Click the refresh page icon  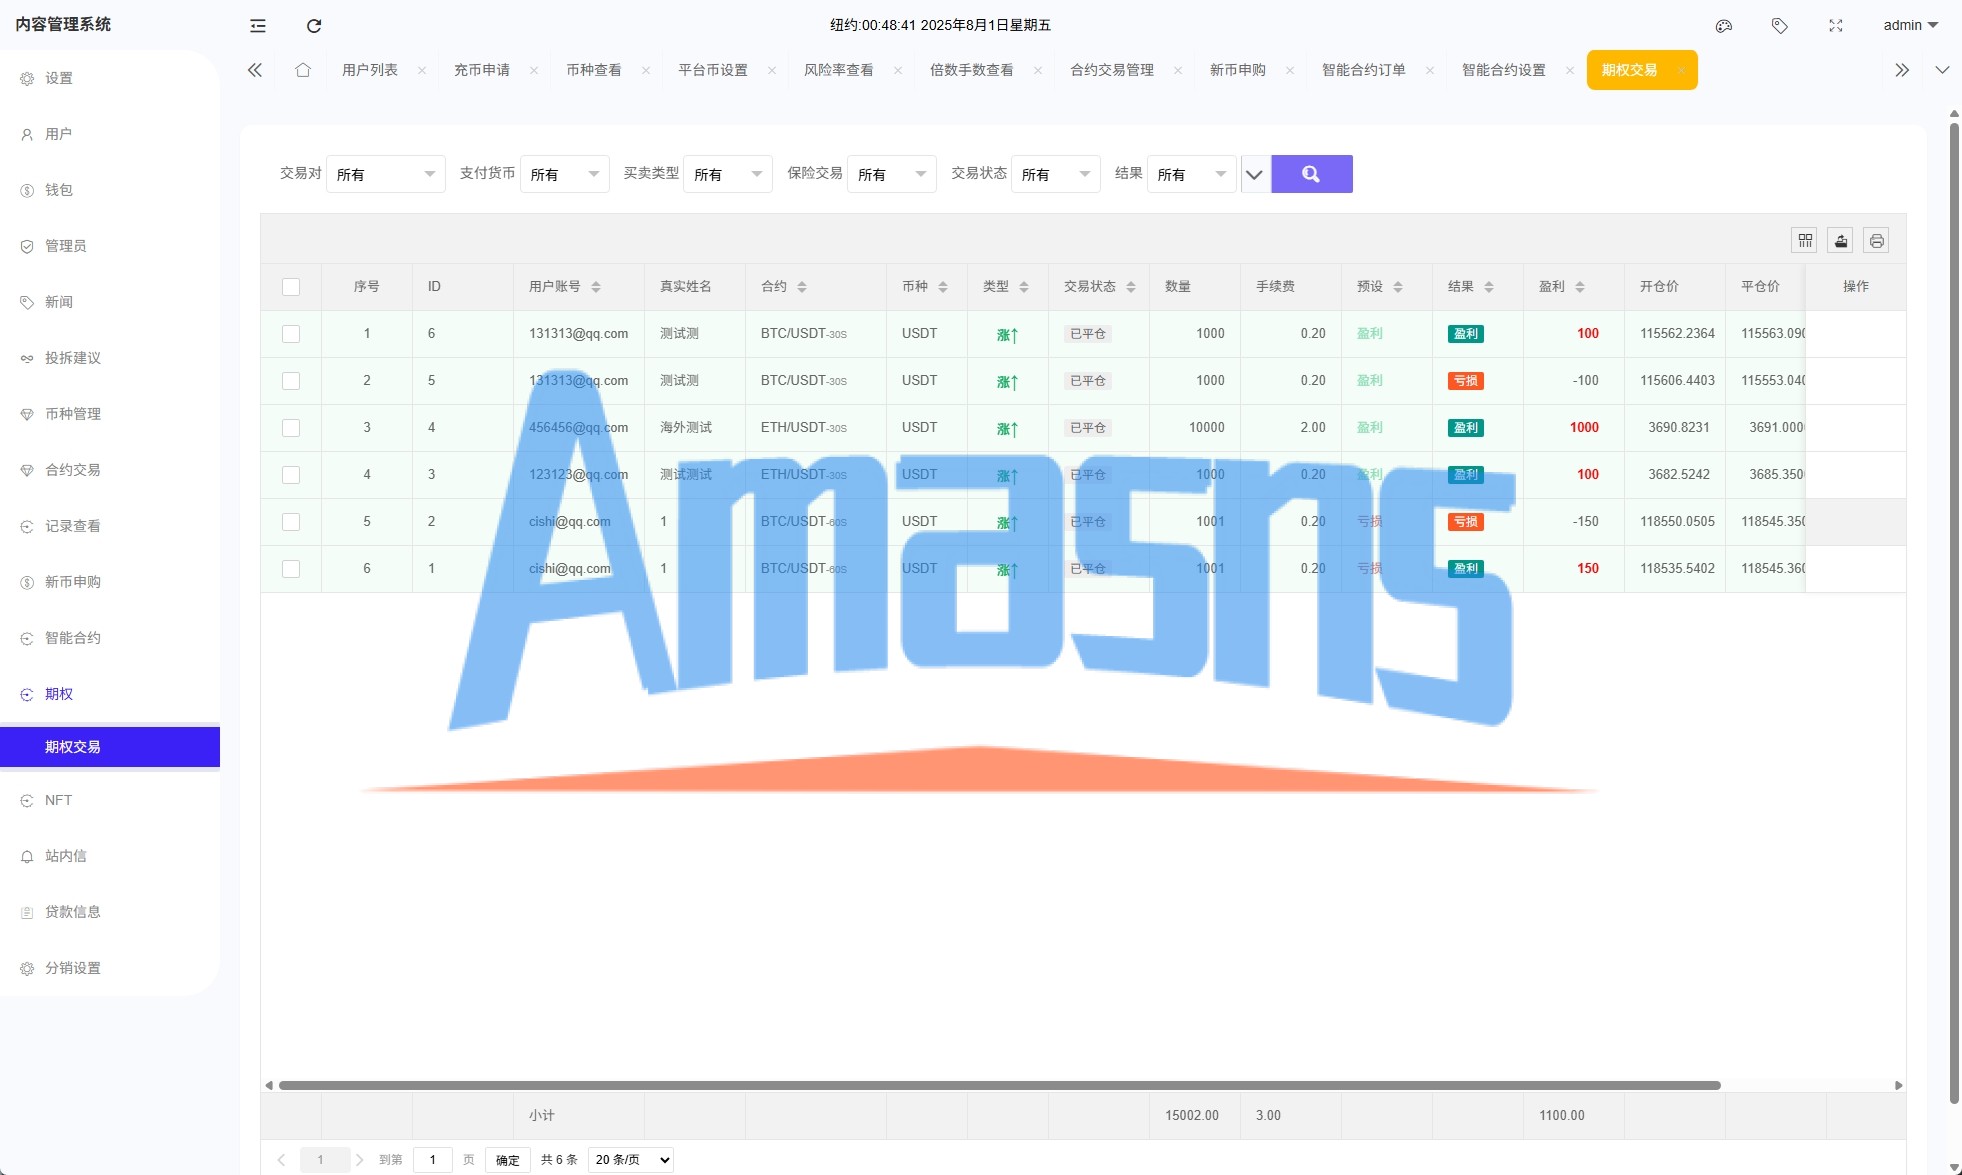[x=314, y=26]
